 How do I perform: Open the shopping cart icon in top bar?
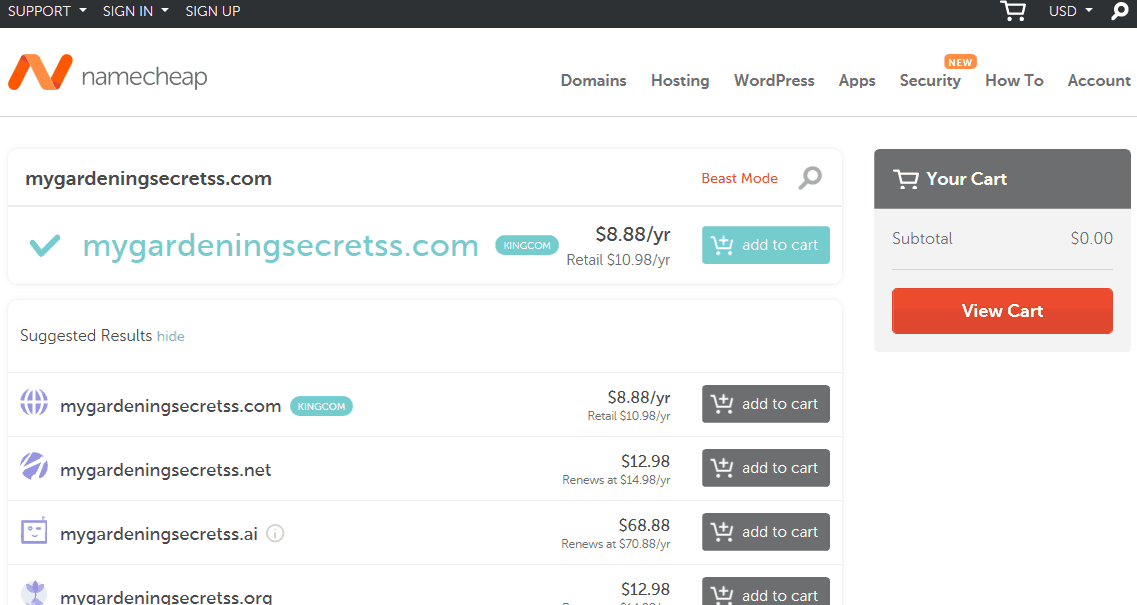tap(1013, 11)
